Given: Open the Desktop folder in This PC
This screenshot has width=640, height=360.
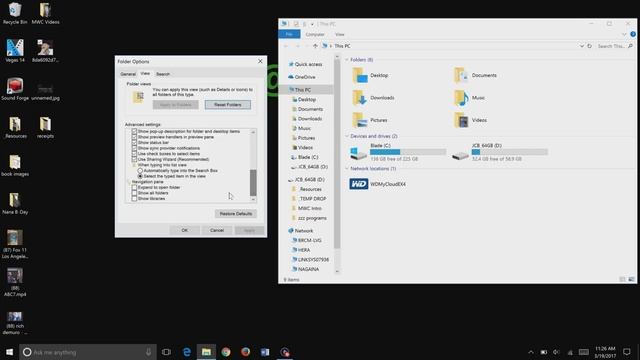Looking at the screenshot, I should tap(370, 76).
